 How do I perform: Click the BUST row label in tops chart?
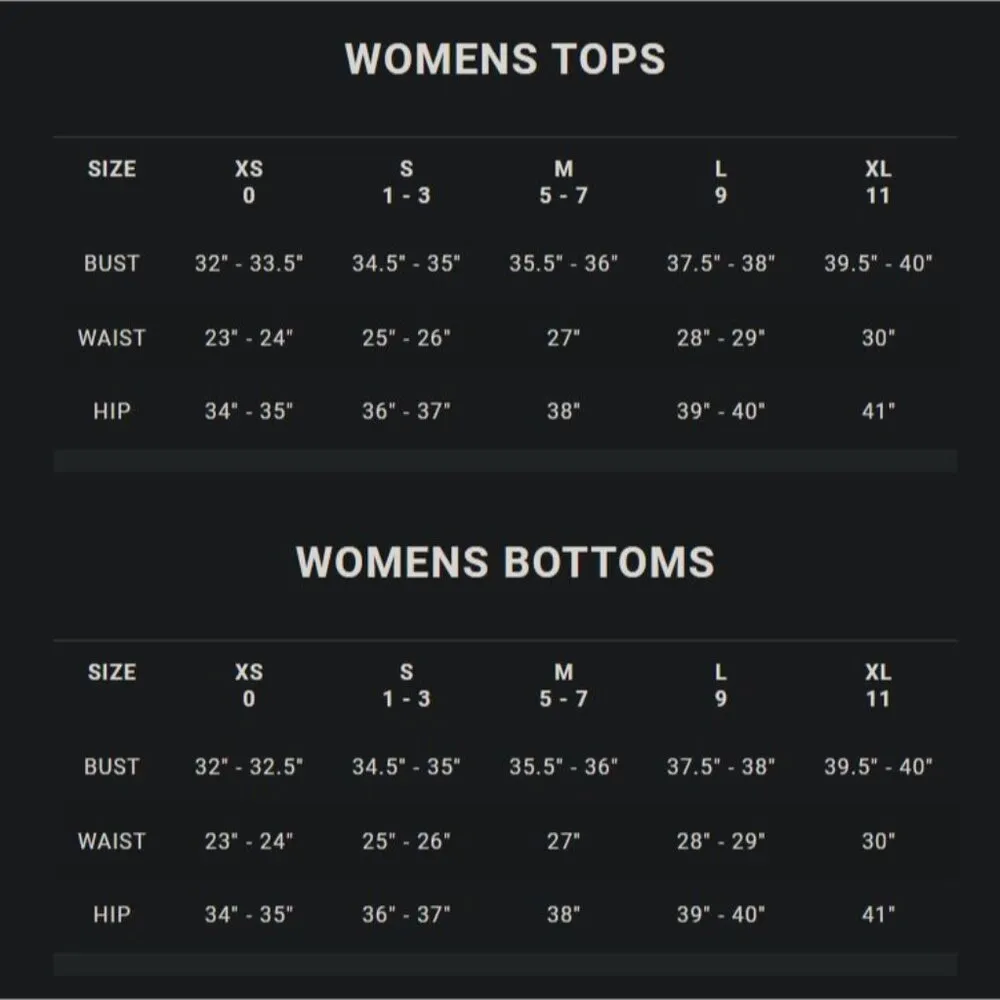(x=111, y=264)
